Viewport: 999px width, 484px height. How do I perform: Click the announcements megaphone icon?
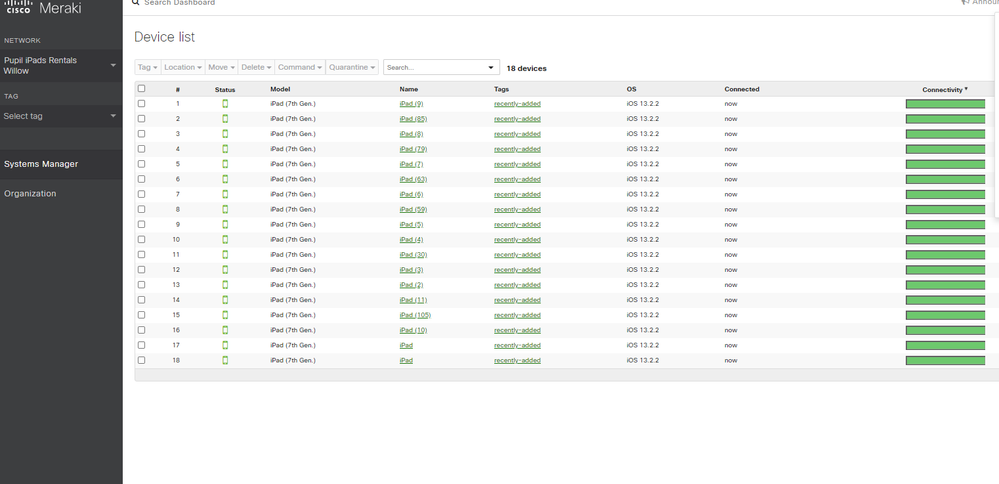(x=965, y=3)
